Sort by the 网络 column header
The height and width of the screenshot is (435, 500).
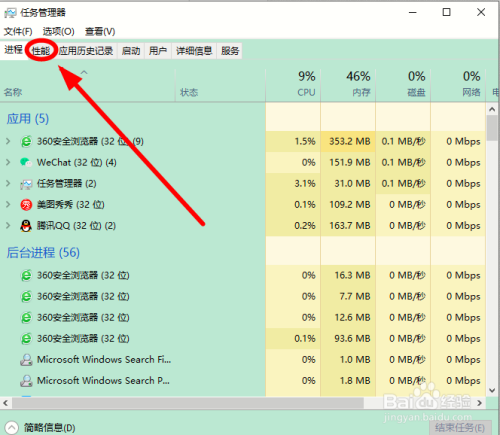pos(458,85)
